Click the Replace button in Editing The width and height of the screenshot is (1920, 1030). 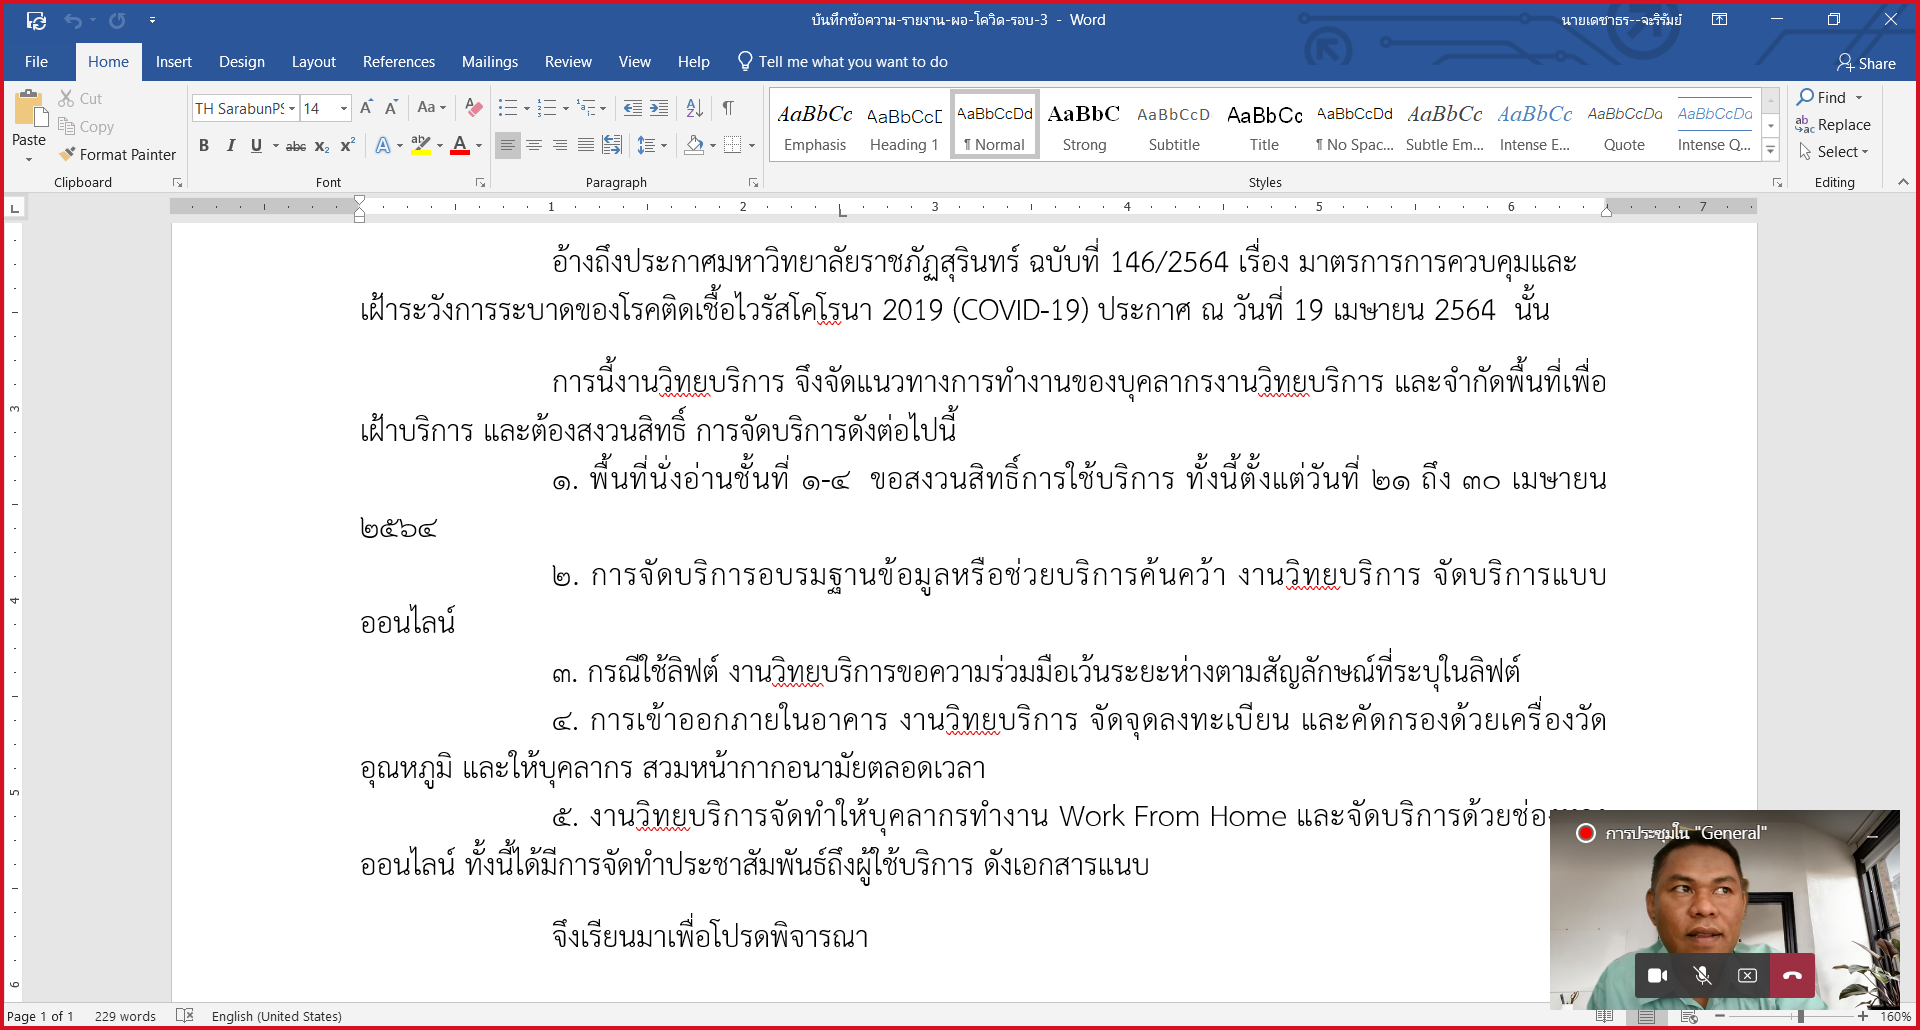coord(1833,125)
